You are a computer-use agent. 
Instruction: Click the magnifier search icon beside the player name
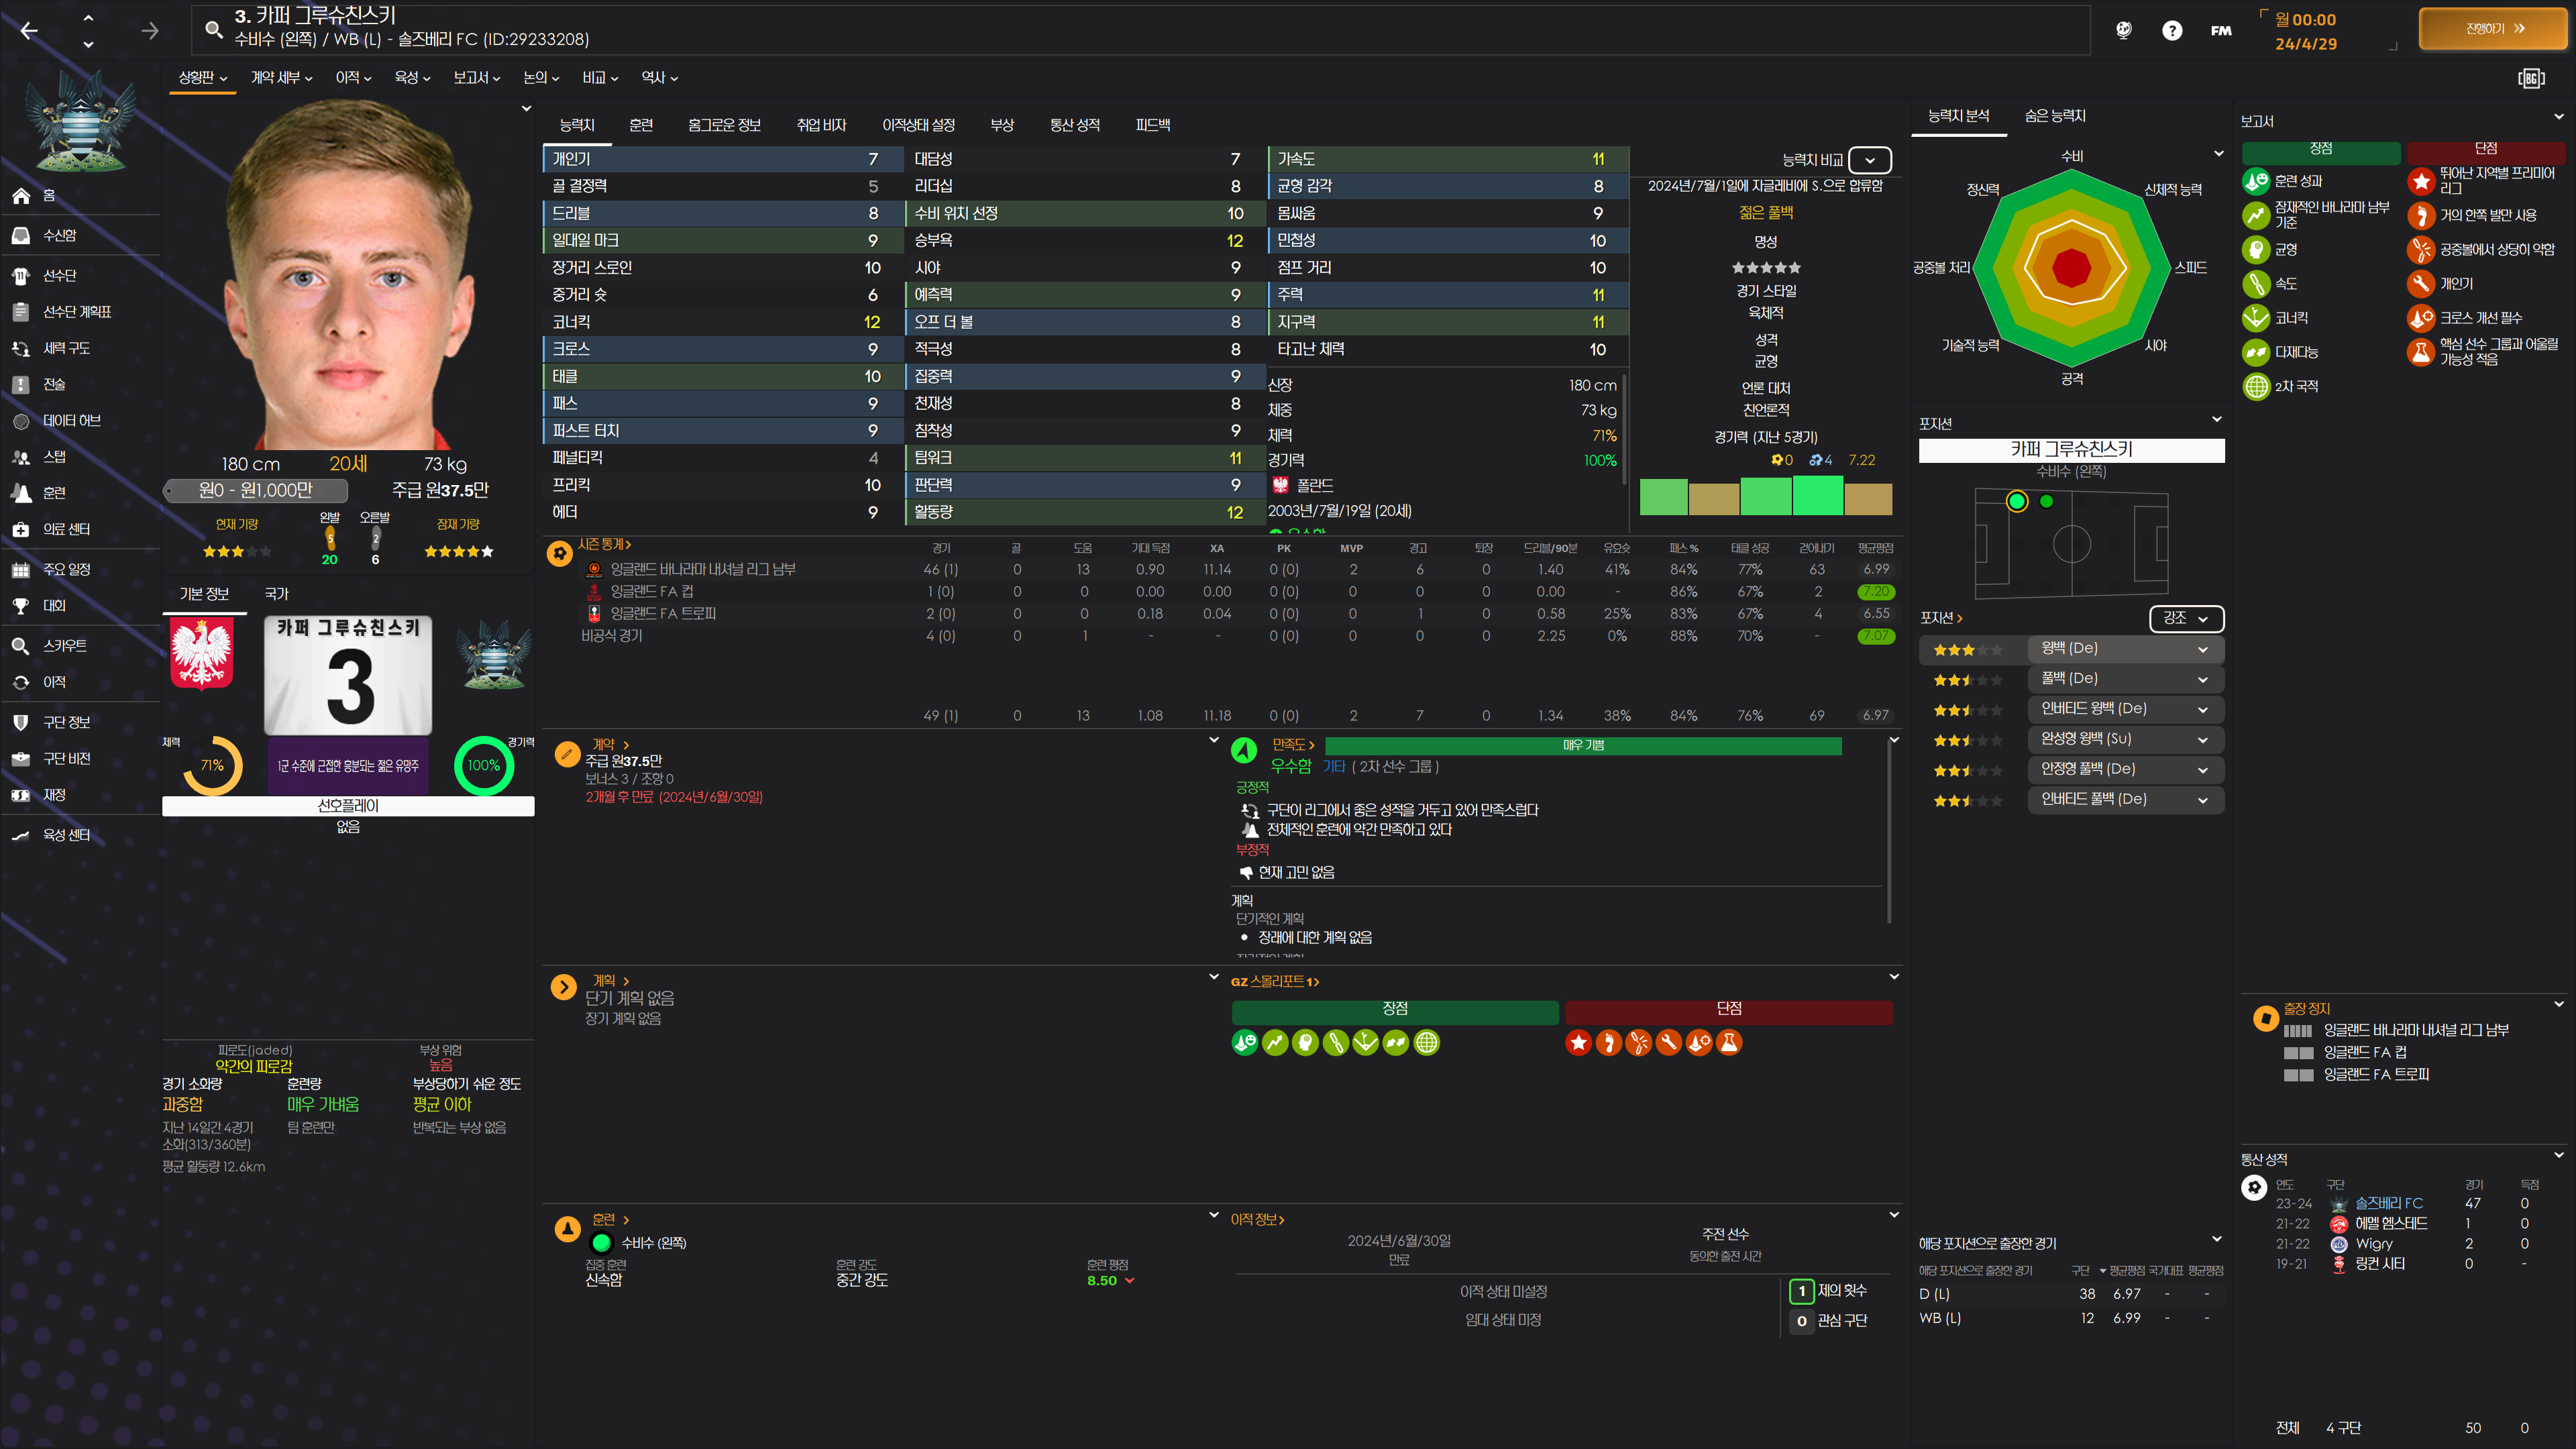[213, 29]
